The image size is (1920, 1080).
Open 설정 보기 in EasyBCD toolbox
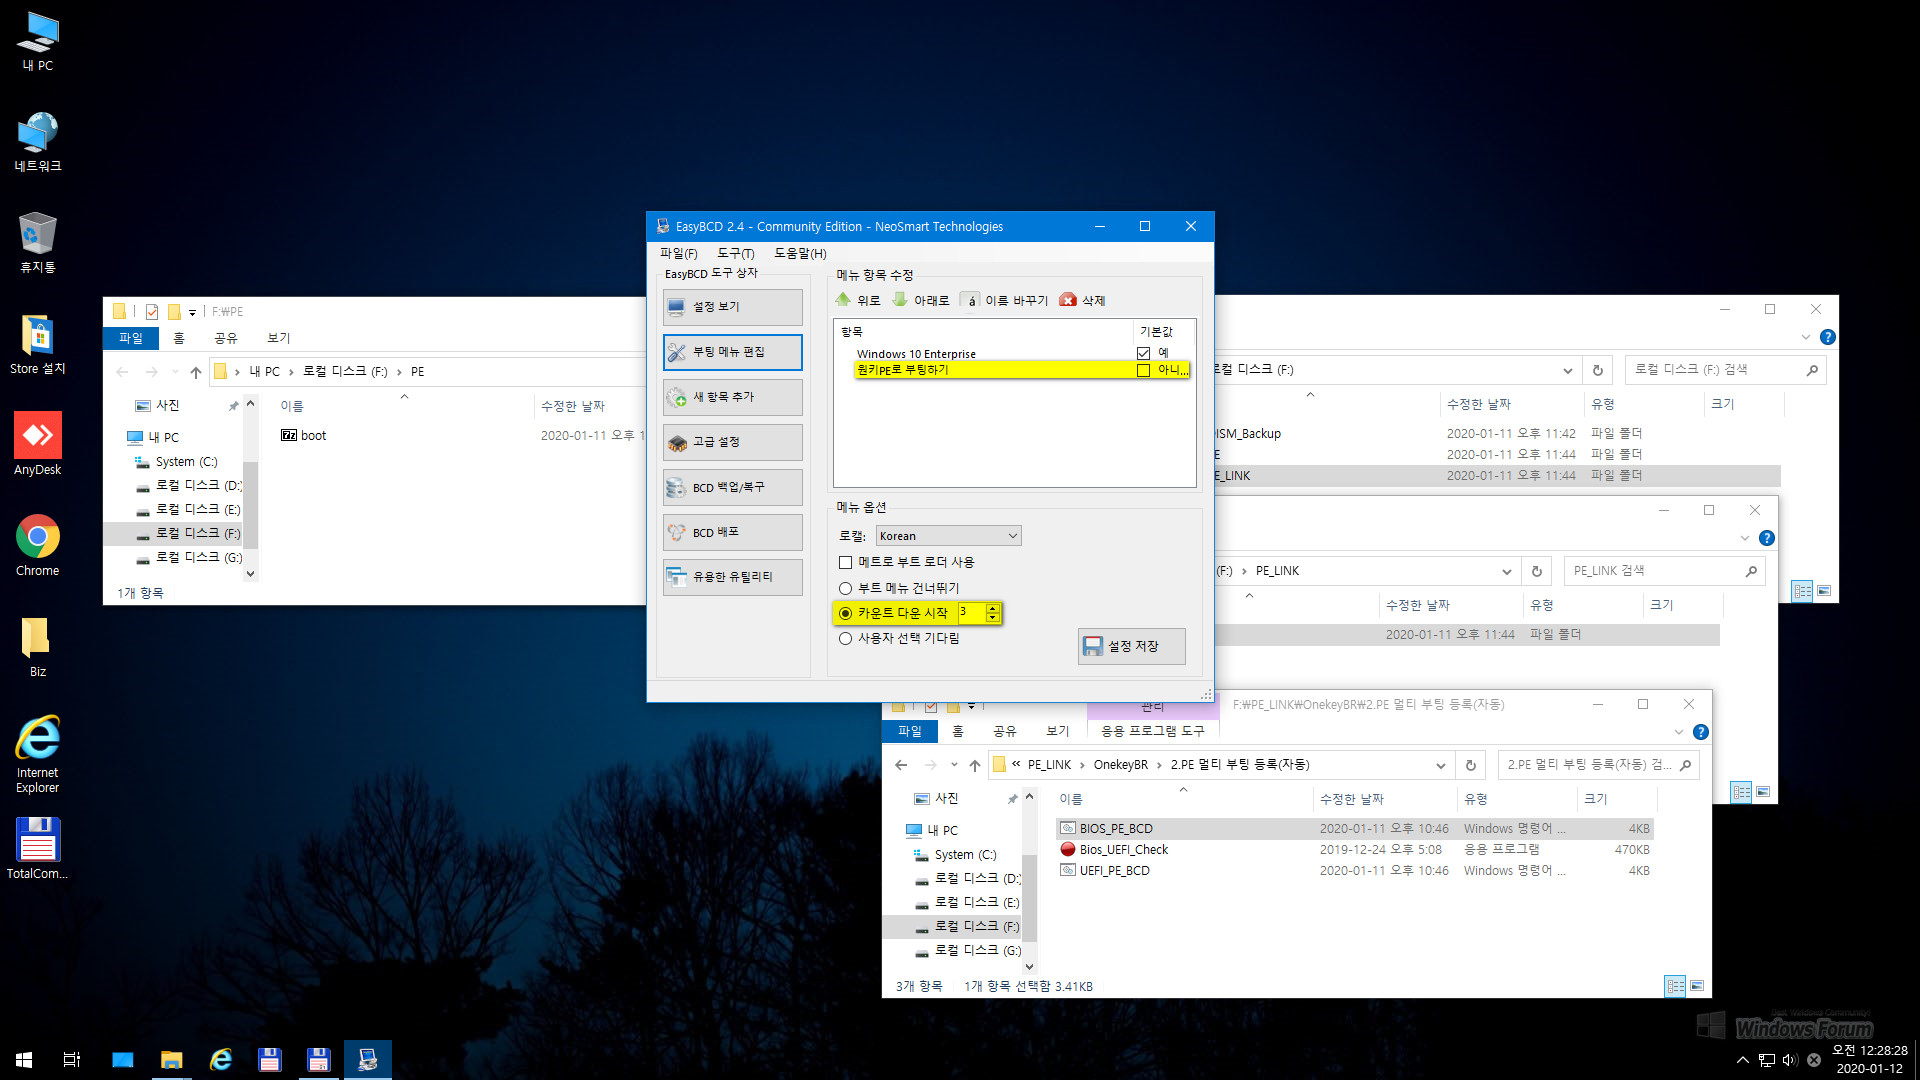(732, 307)
